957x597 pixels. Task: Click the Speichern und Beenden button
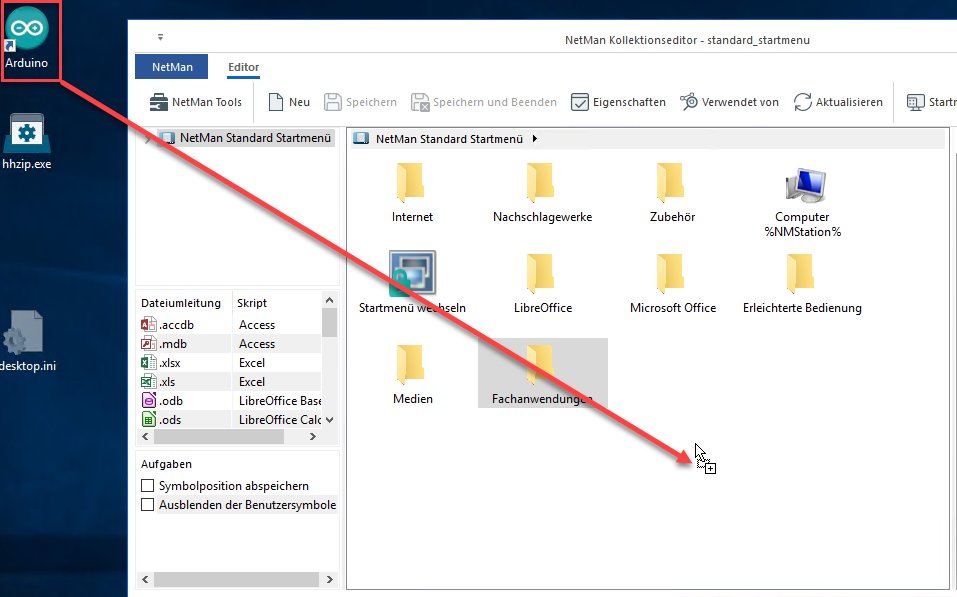click(x=484, y=101)
